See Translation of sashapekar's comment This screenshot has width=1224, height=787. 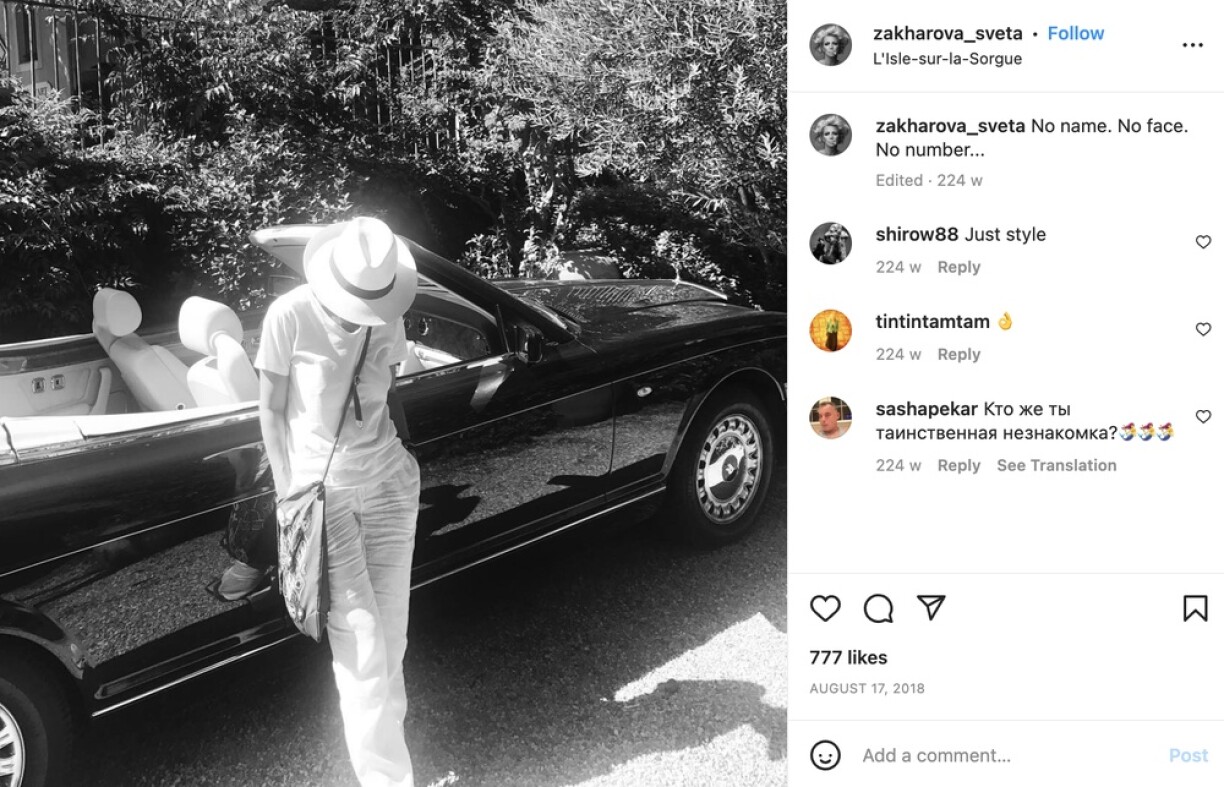(1057, 465)
